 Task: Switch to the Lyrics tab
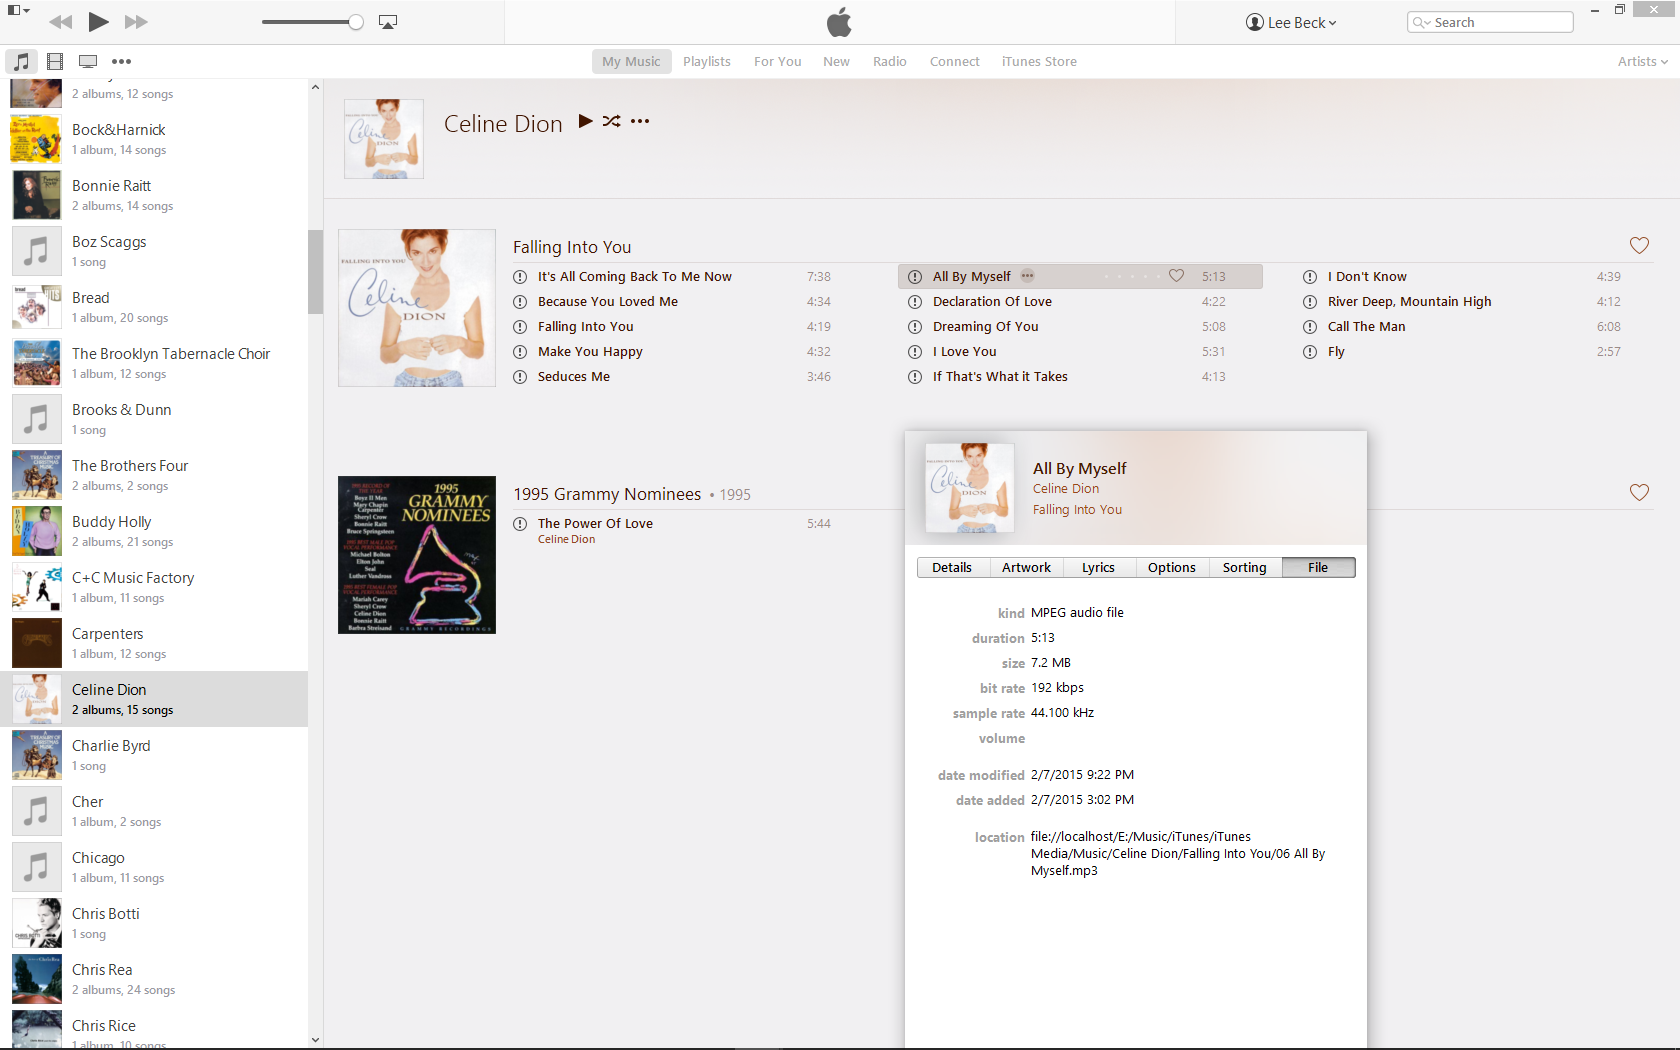tap(1098, 568)
